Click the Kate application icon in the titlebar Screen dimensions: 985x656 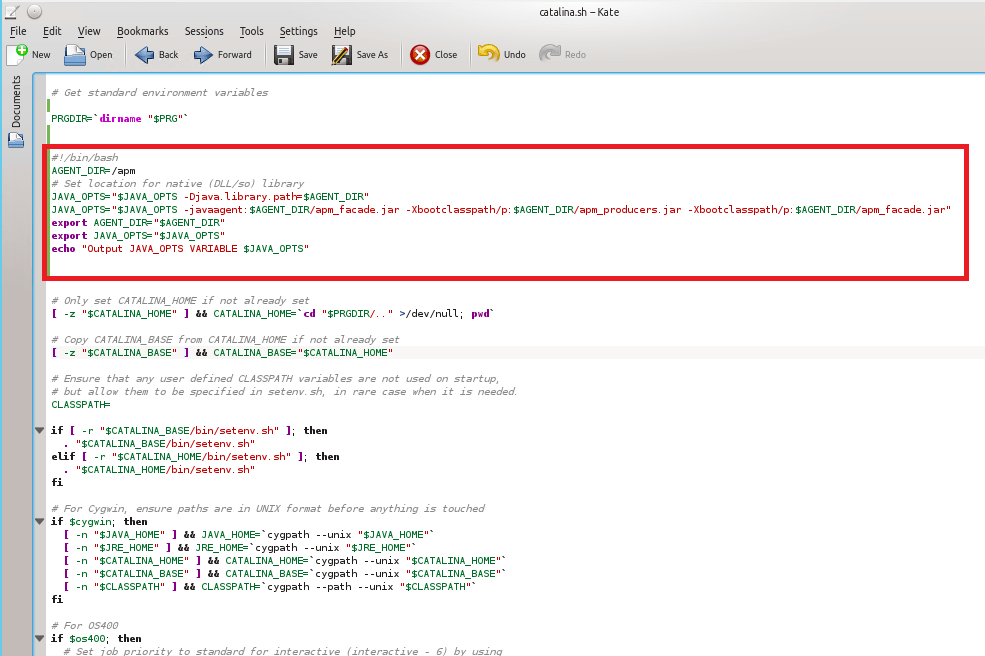point(13,11)
